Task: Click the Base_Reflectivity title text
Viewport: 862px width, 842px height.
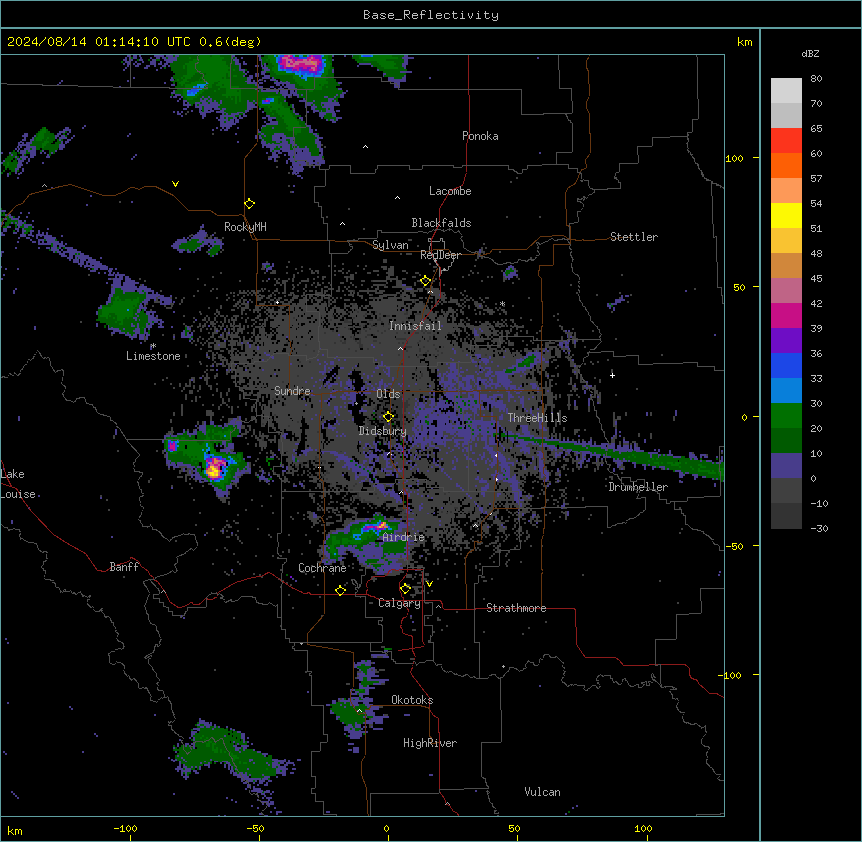Action: 430,15
